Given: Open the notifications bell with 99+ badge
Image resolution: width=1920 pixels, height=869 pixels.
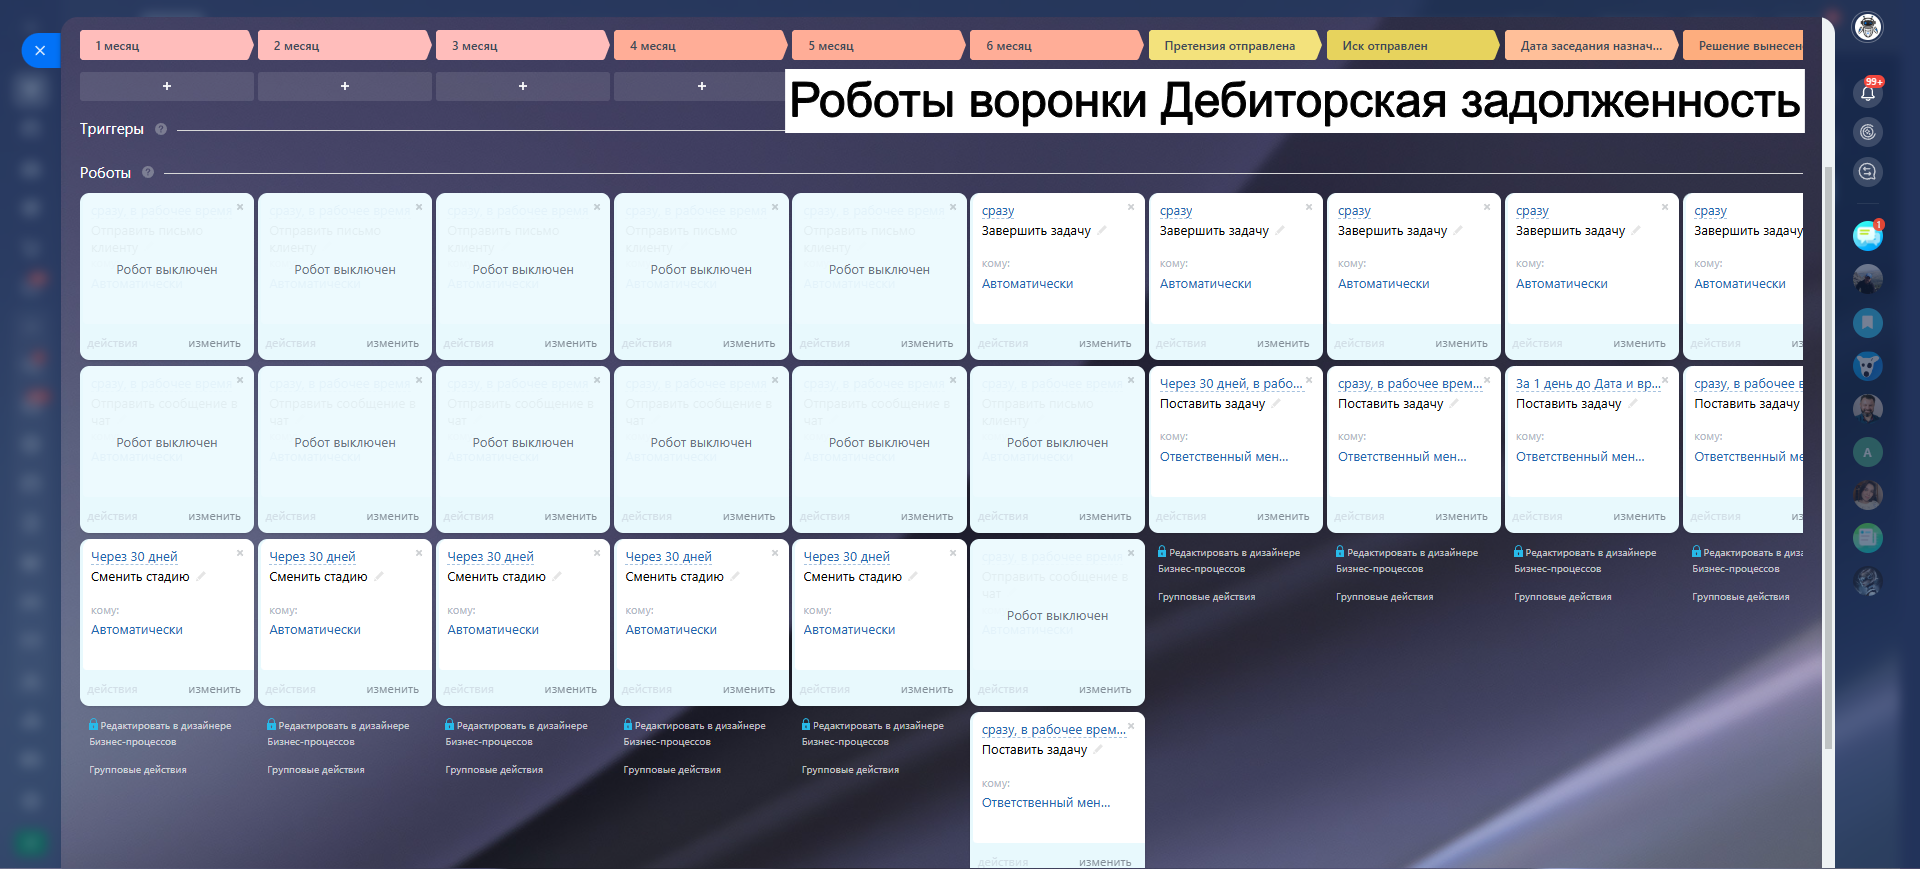Looking at the screenshot, I should point(1867,92).
